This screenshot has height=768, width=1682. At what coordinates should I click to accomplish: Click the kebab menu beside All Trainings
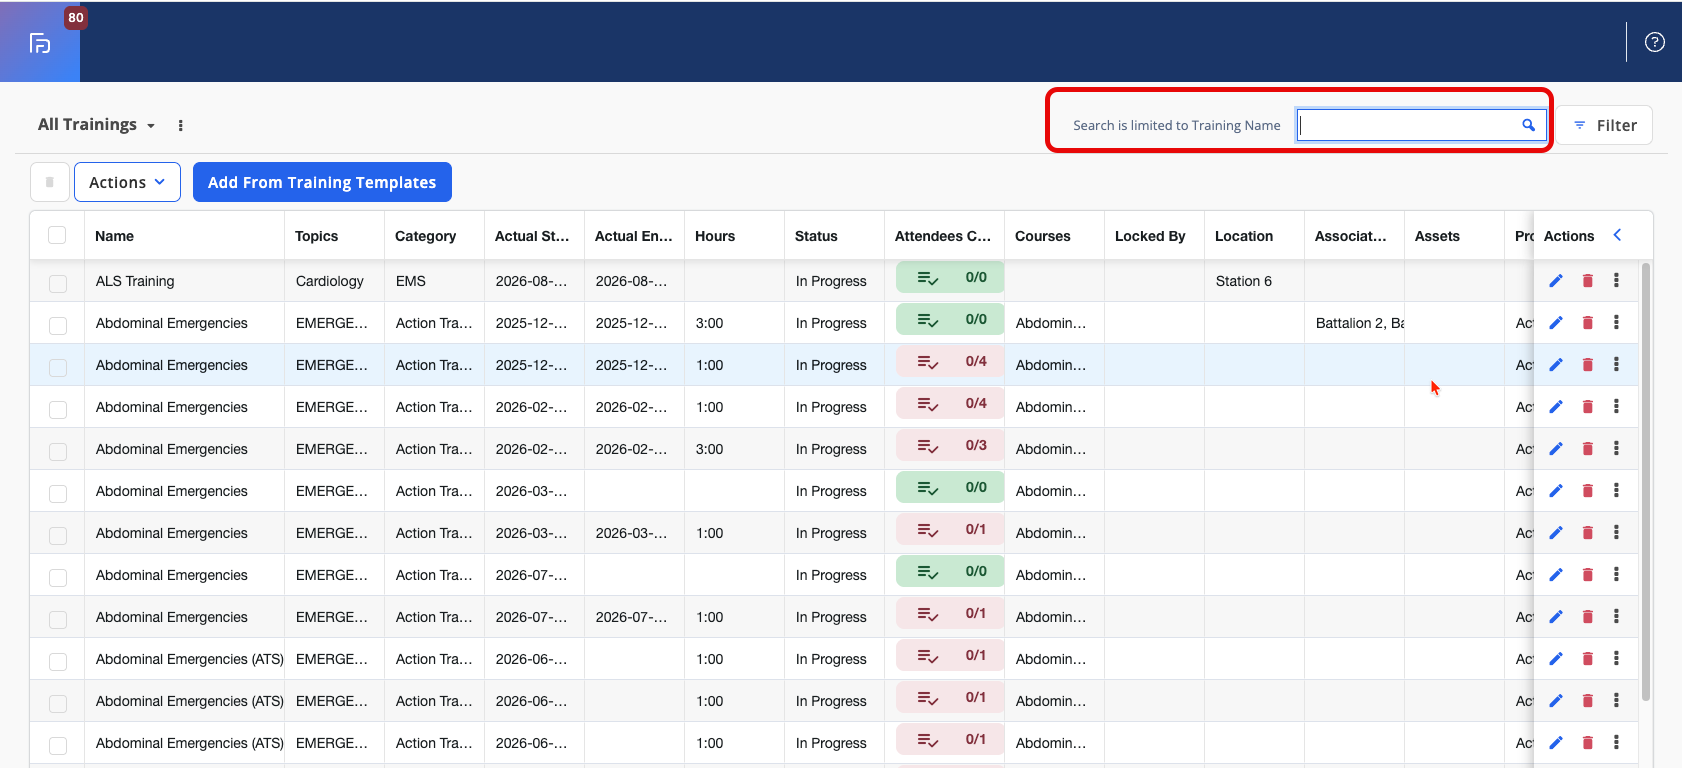(x=180, y=126)
